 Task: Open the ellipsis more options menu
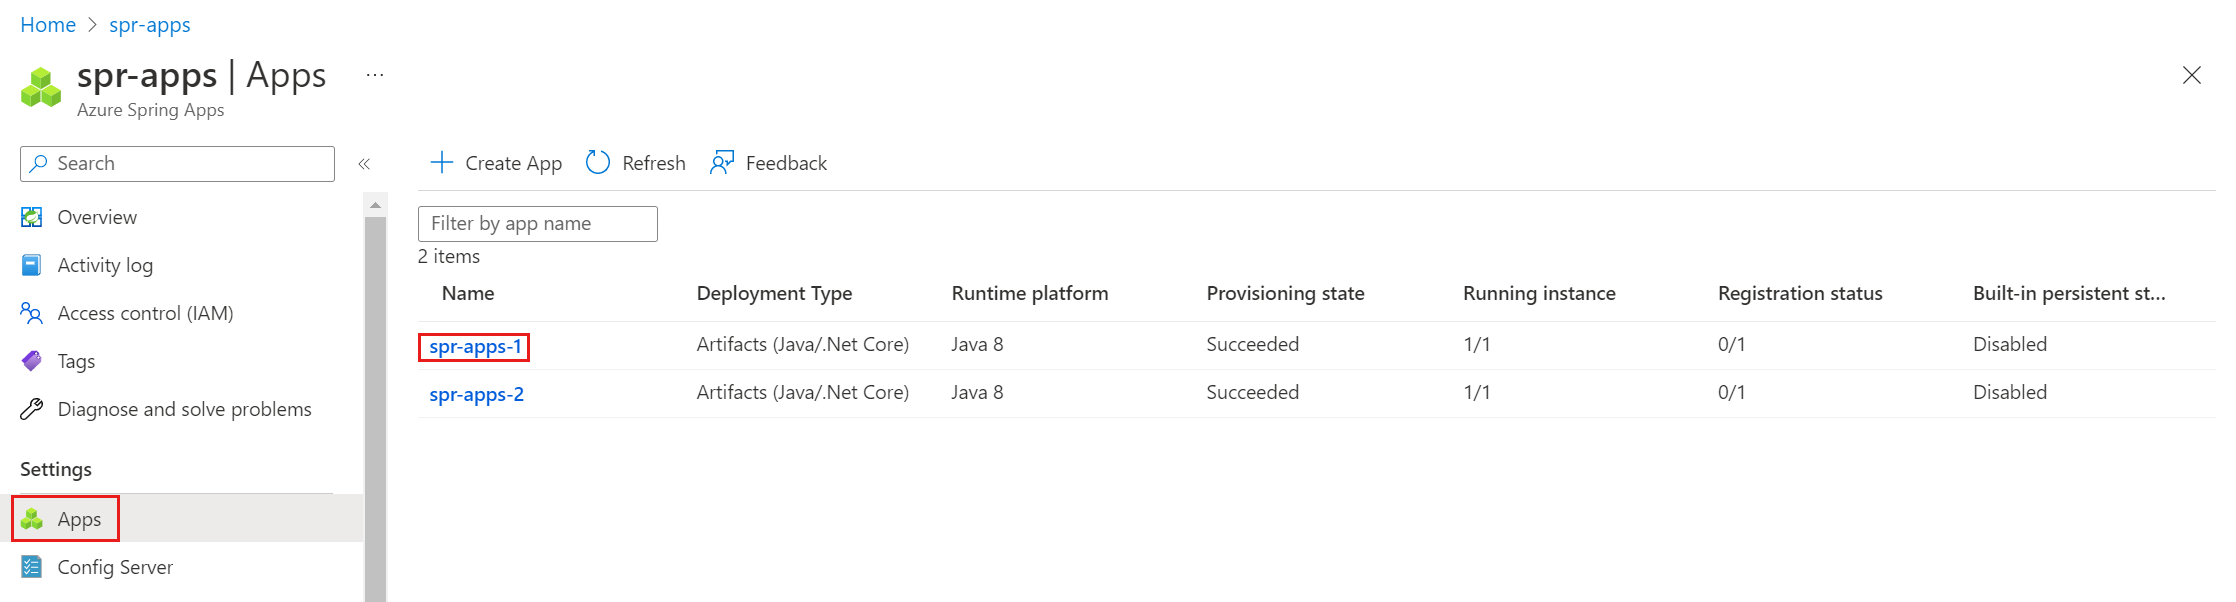(375, 76)
